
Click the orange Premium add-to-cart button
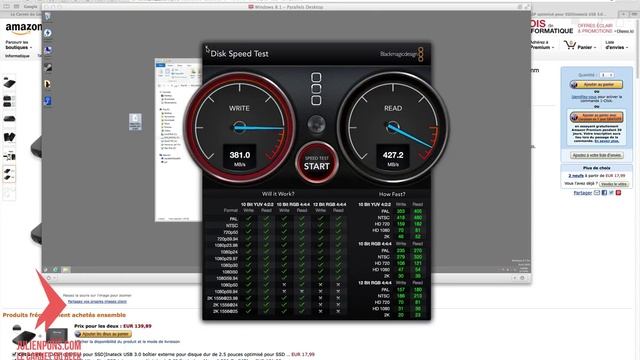pyautogui.click(x=596, y=117)
